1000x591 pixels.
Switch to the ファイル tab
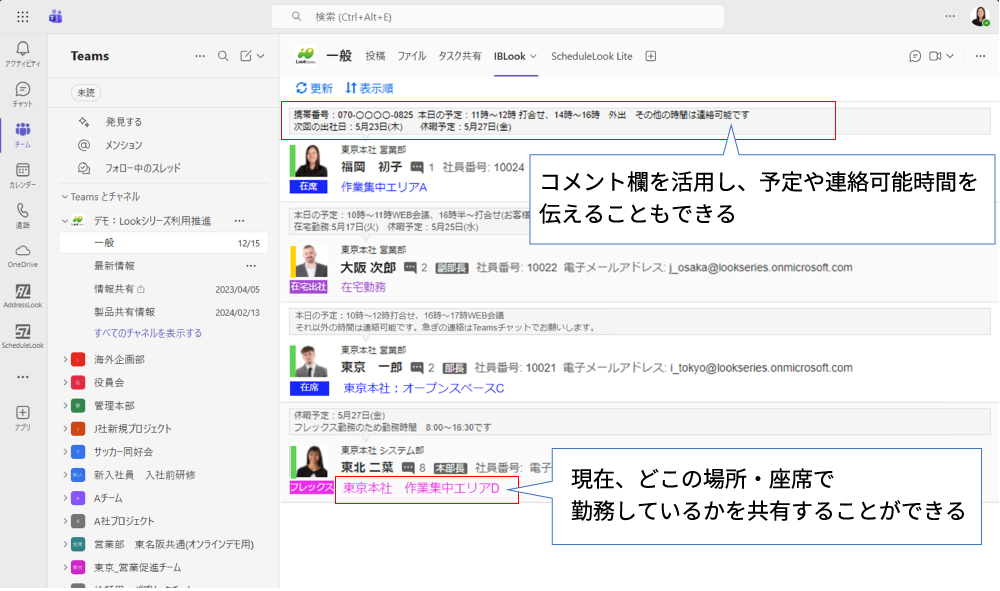pyautogui.click(x=411, y=56)
